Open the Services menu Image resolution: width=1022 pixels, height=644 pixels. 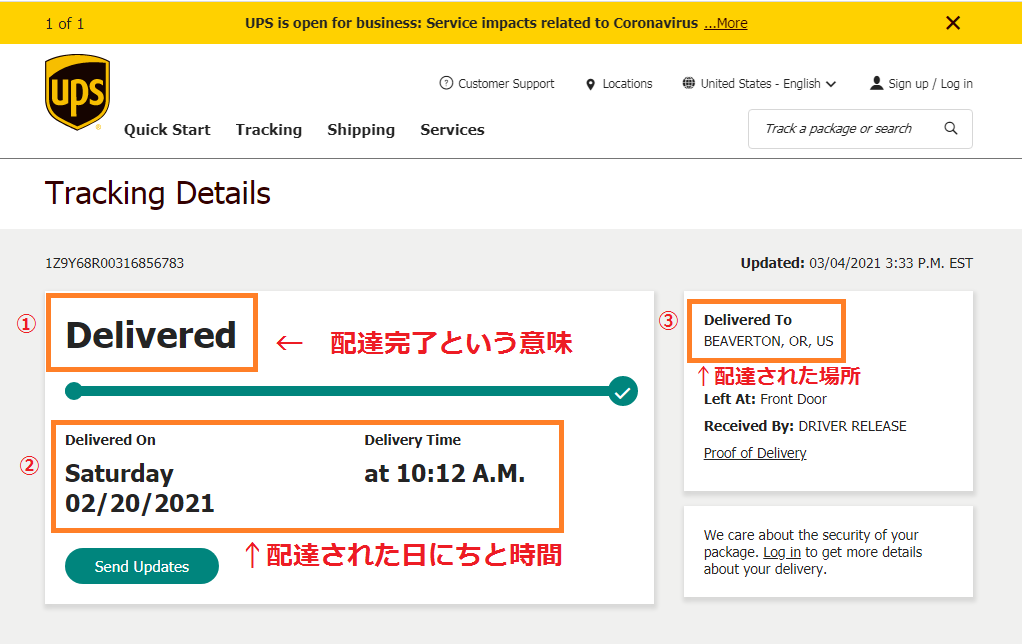pyautogui.click(x=452, y=130)
